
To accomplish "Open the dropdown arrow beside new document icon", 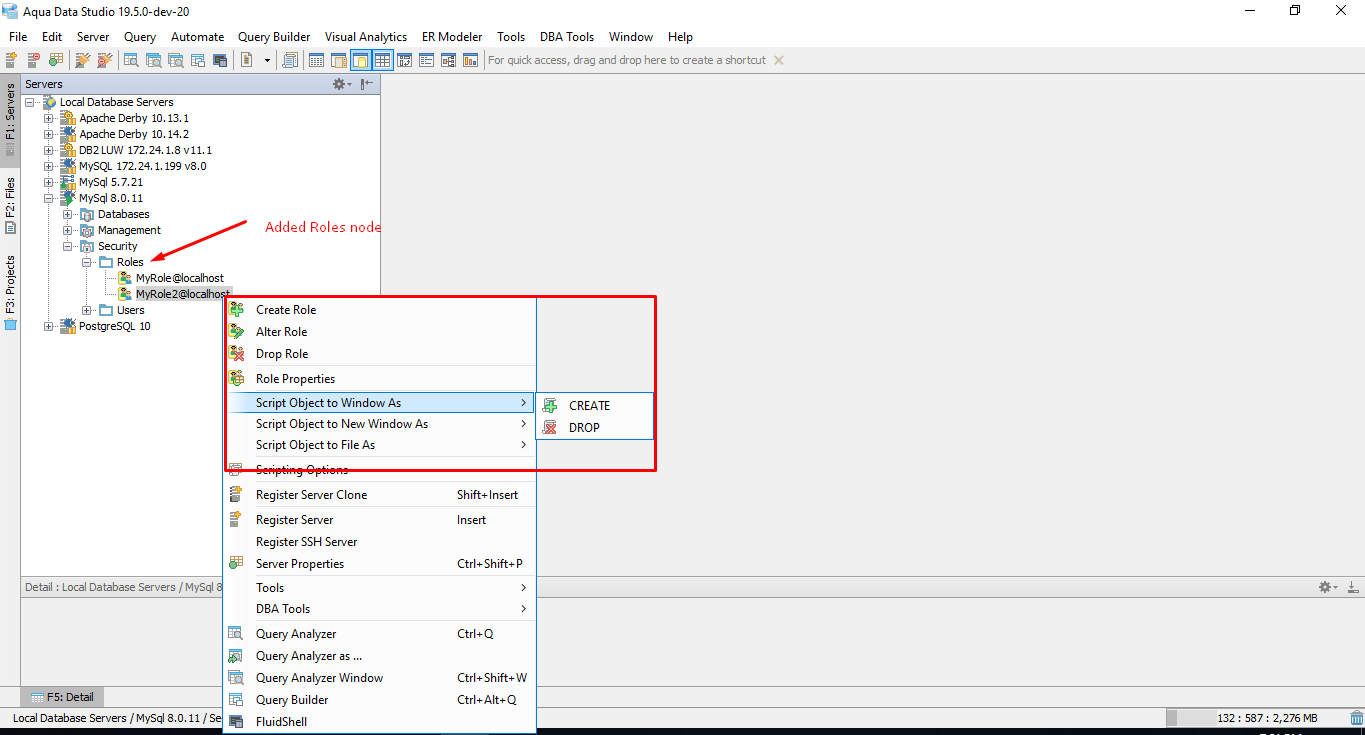I will tap(267, 60).
